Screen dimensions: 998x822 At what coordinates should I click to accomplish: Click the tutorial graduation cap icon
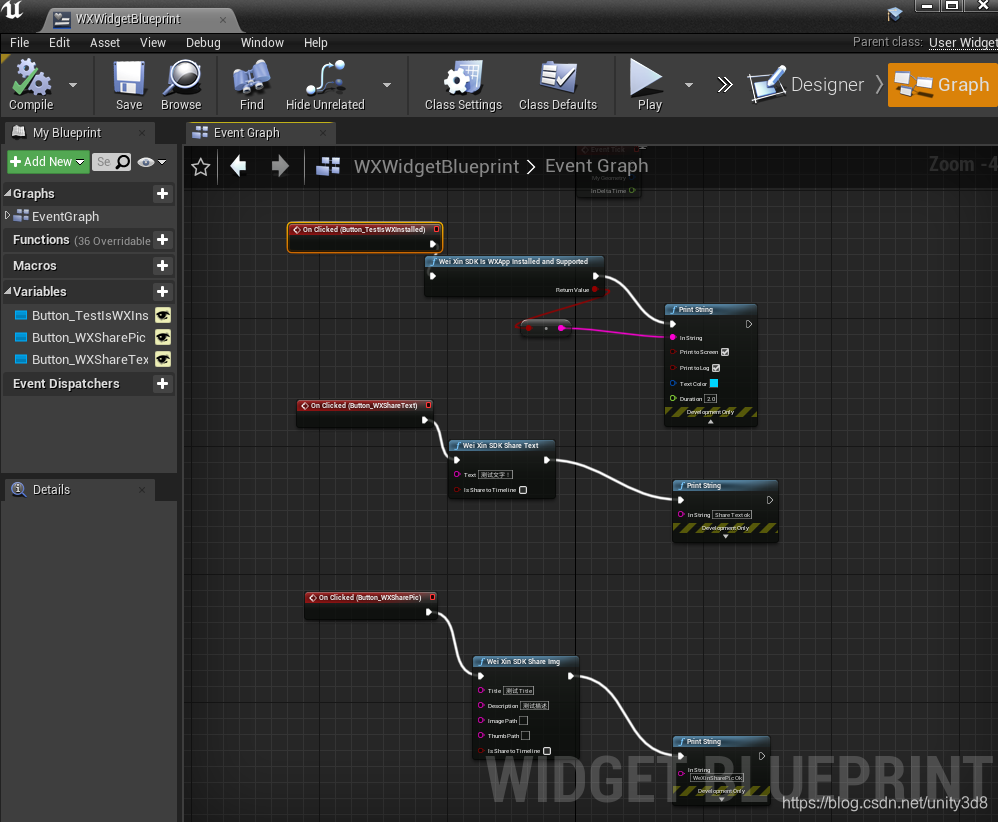point(894,14)
